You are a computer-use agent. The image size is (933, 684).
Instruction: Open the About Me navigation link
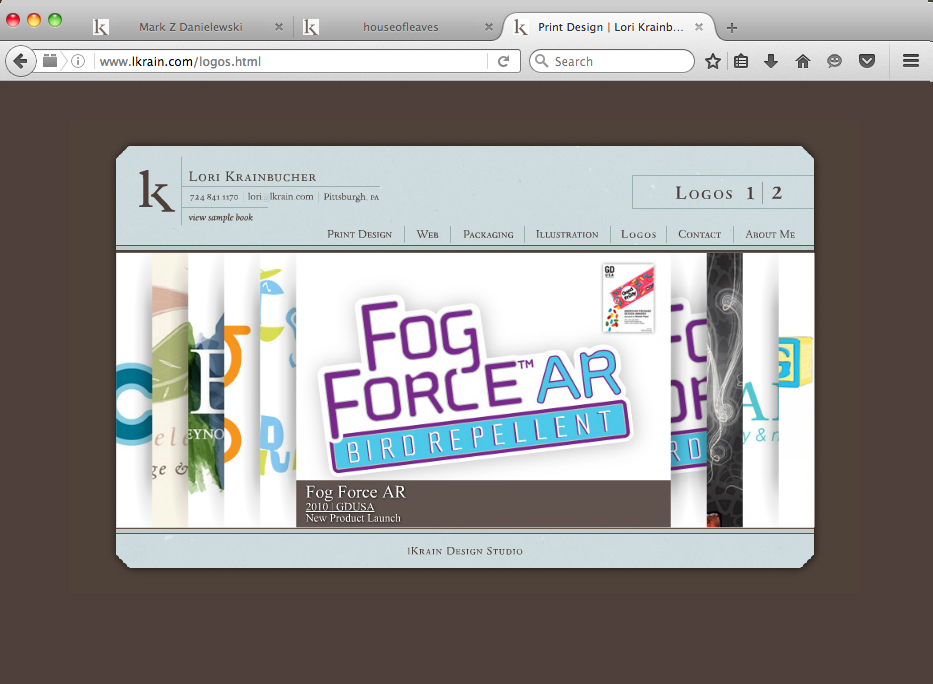(x=770, y=234)
